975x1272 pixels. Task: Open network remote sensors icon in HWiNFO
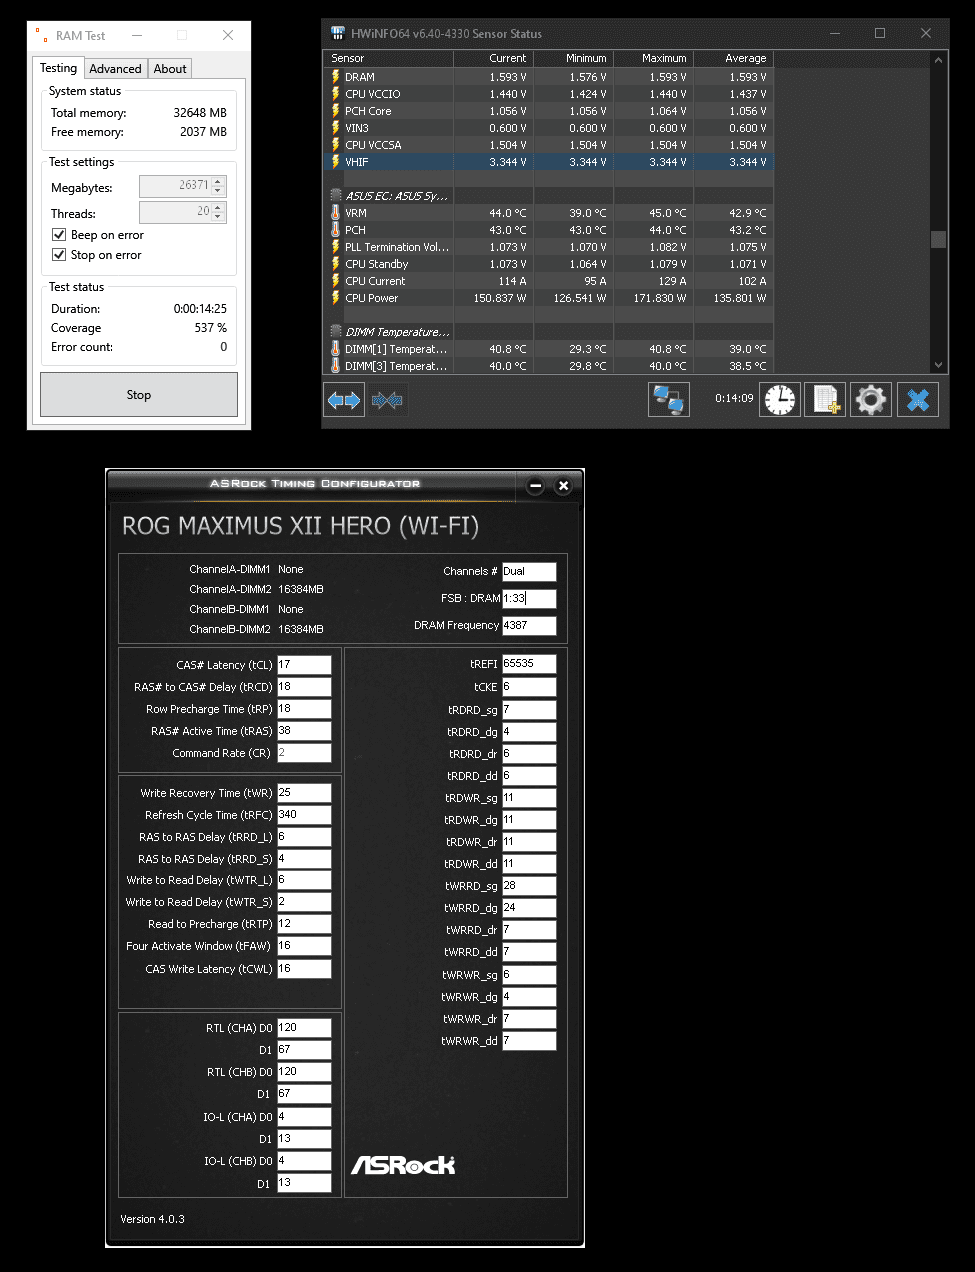pos(668,400)
